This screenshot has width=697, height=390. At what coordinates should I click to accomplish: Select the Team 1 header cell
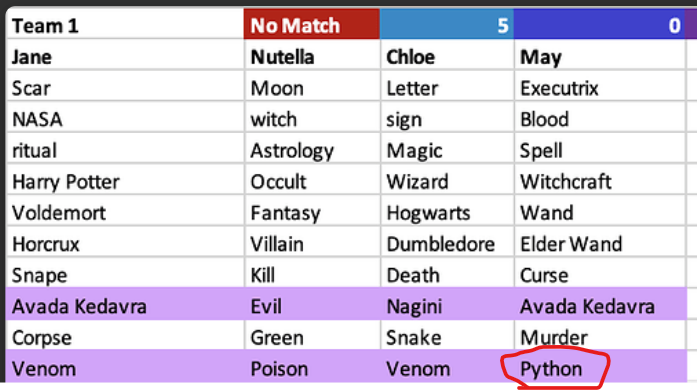tap(125, 24)
